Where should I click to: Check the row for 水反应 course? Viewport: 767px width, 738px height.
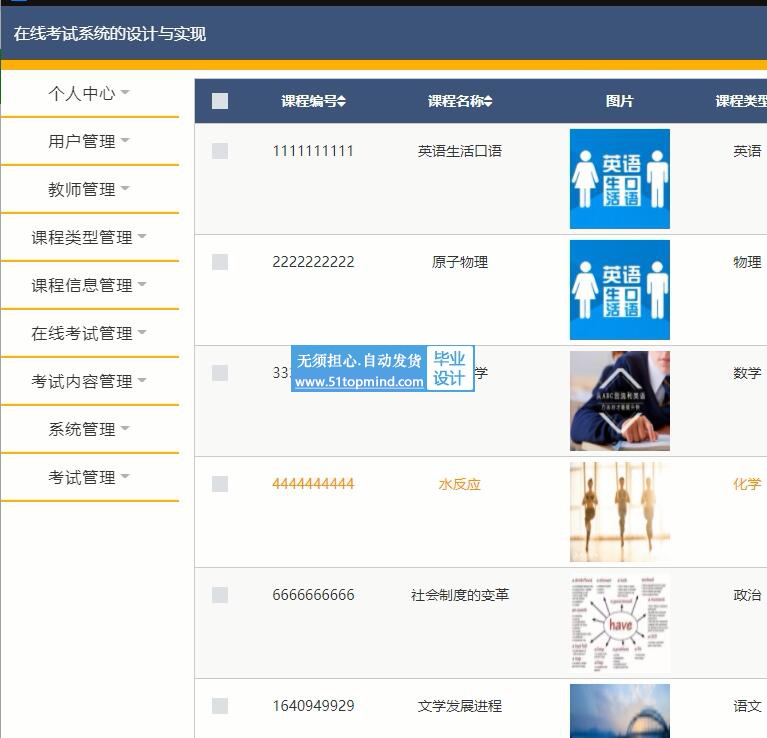(x=220, y=484)
